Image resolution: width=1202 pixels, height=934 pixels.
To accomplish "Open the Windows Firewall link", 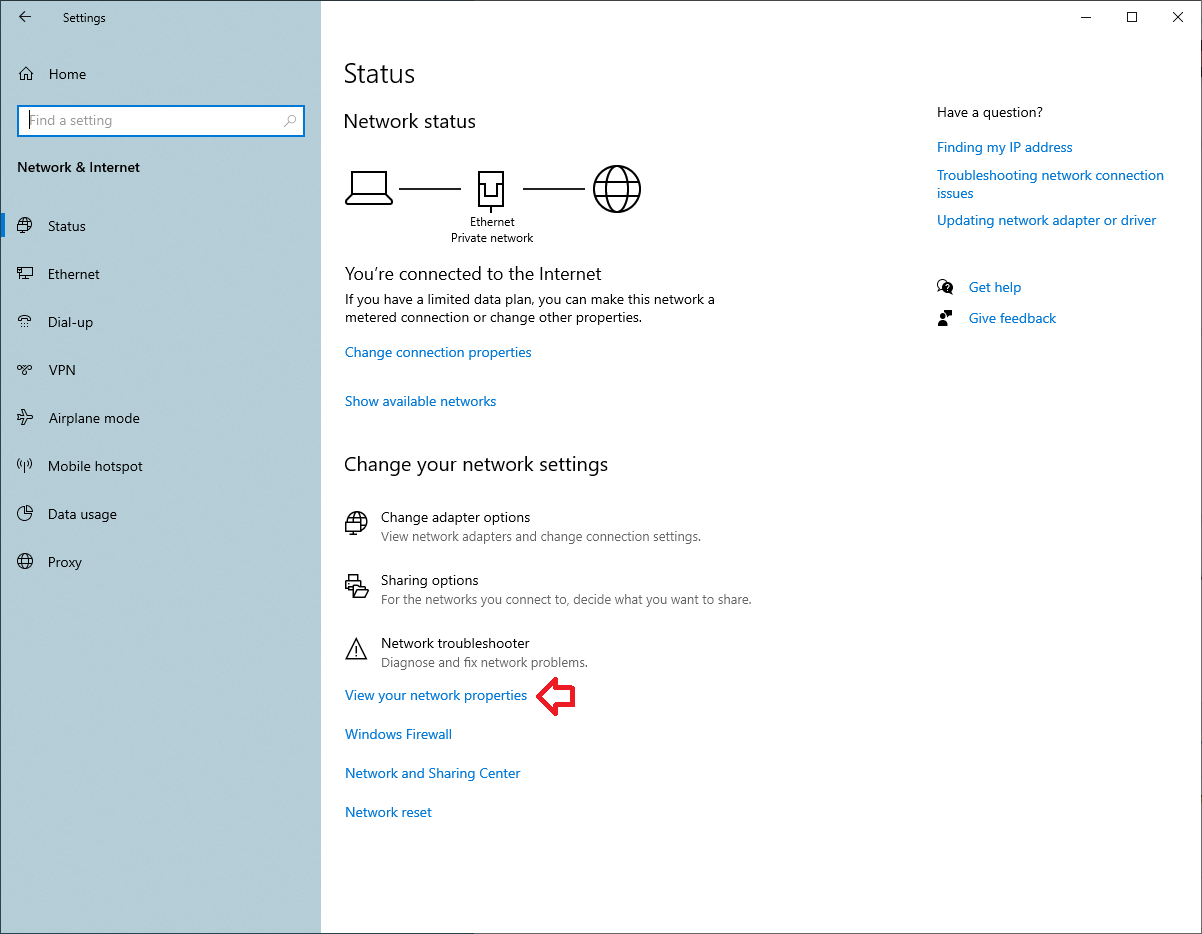I will tap(398, 734).
